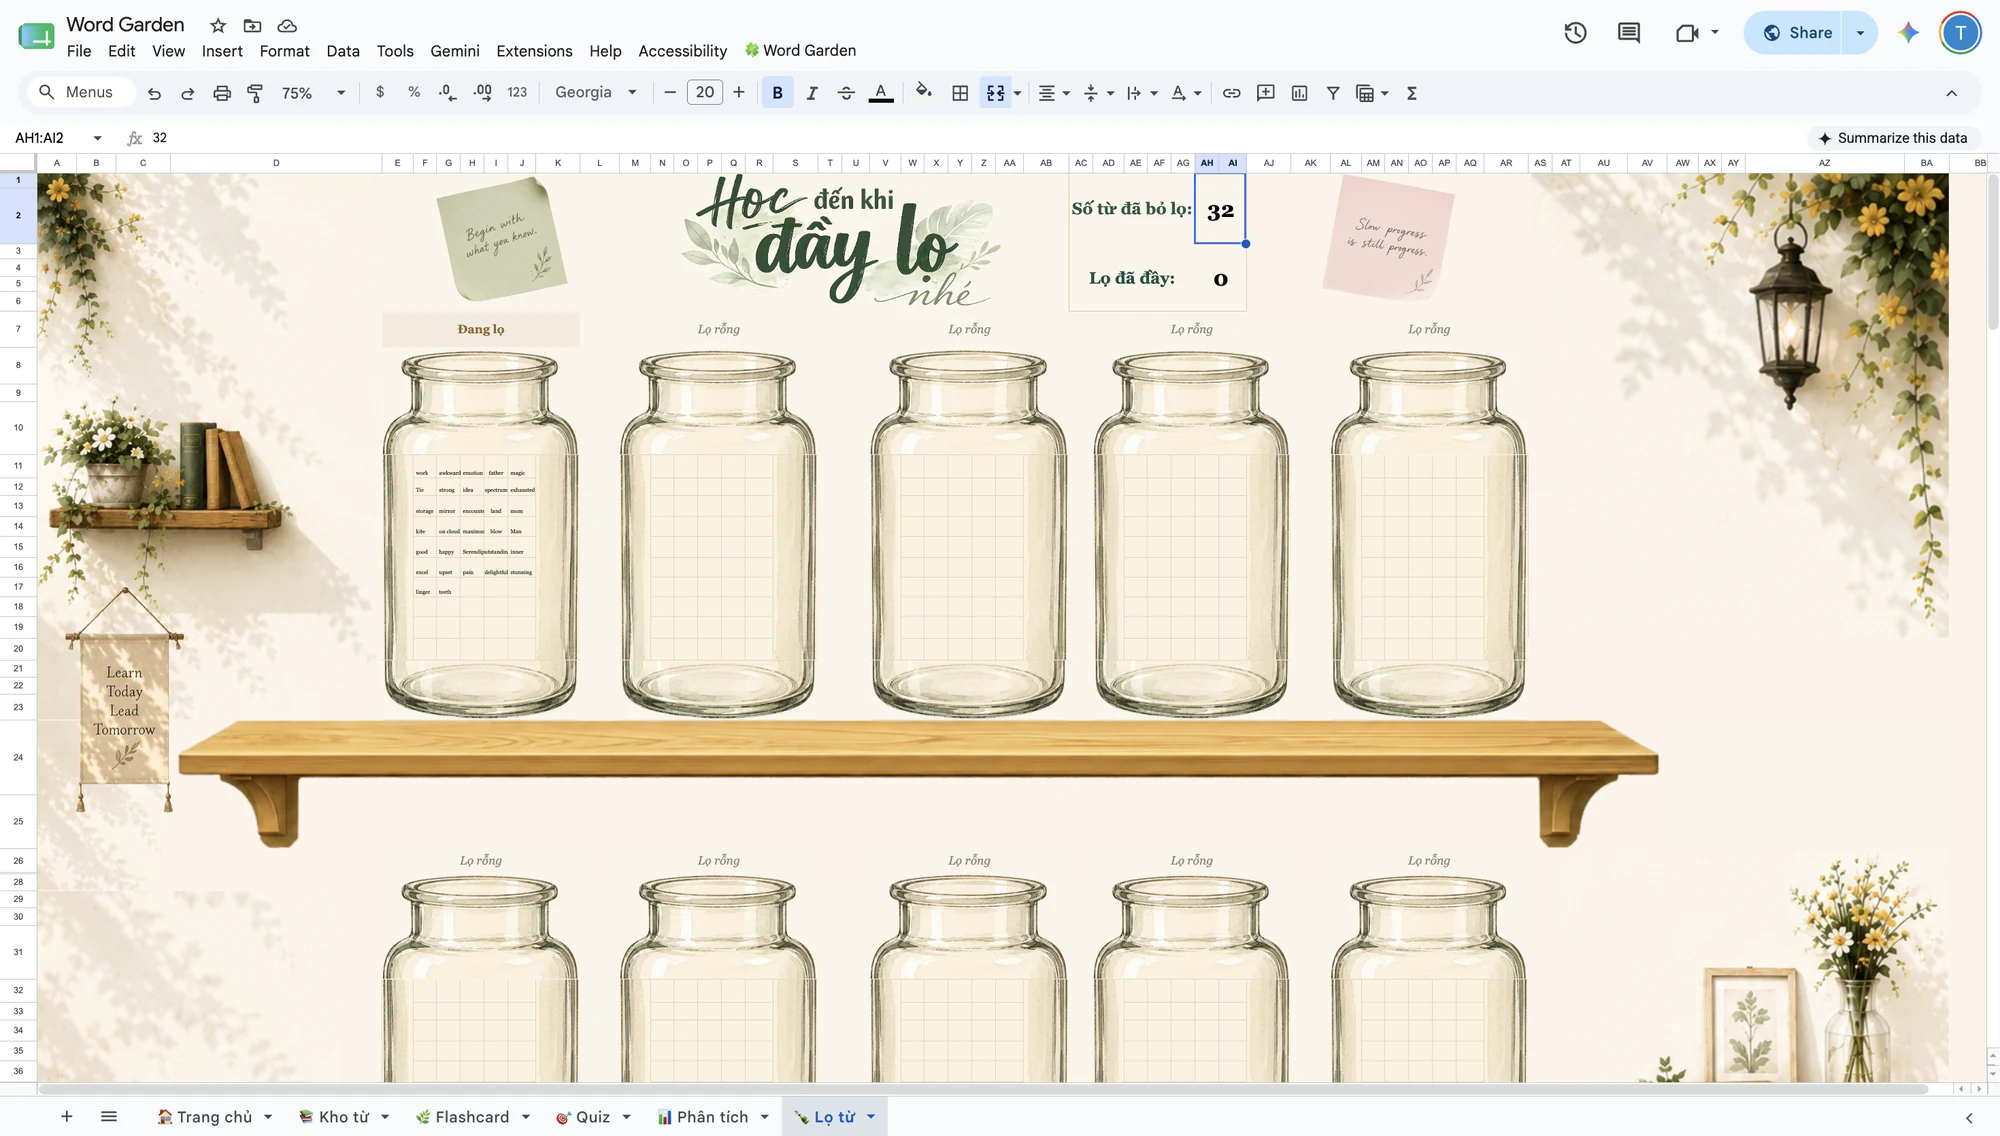Open the Format menu
Image resolution: width=2000 pixels, height=1136 pixels.
(x=284, y=51)
